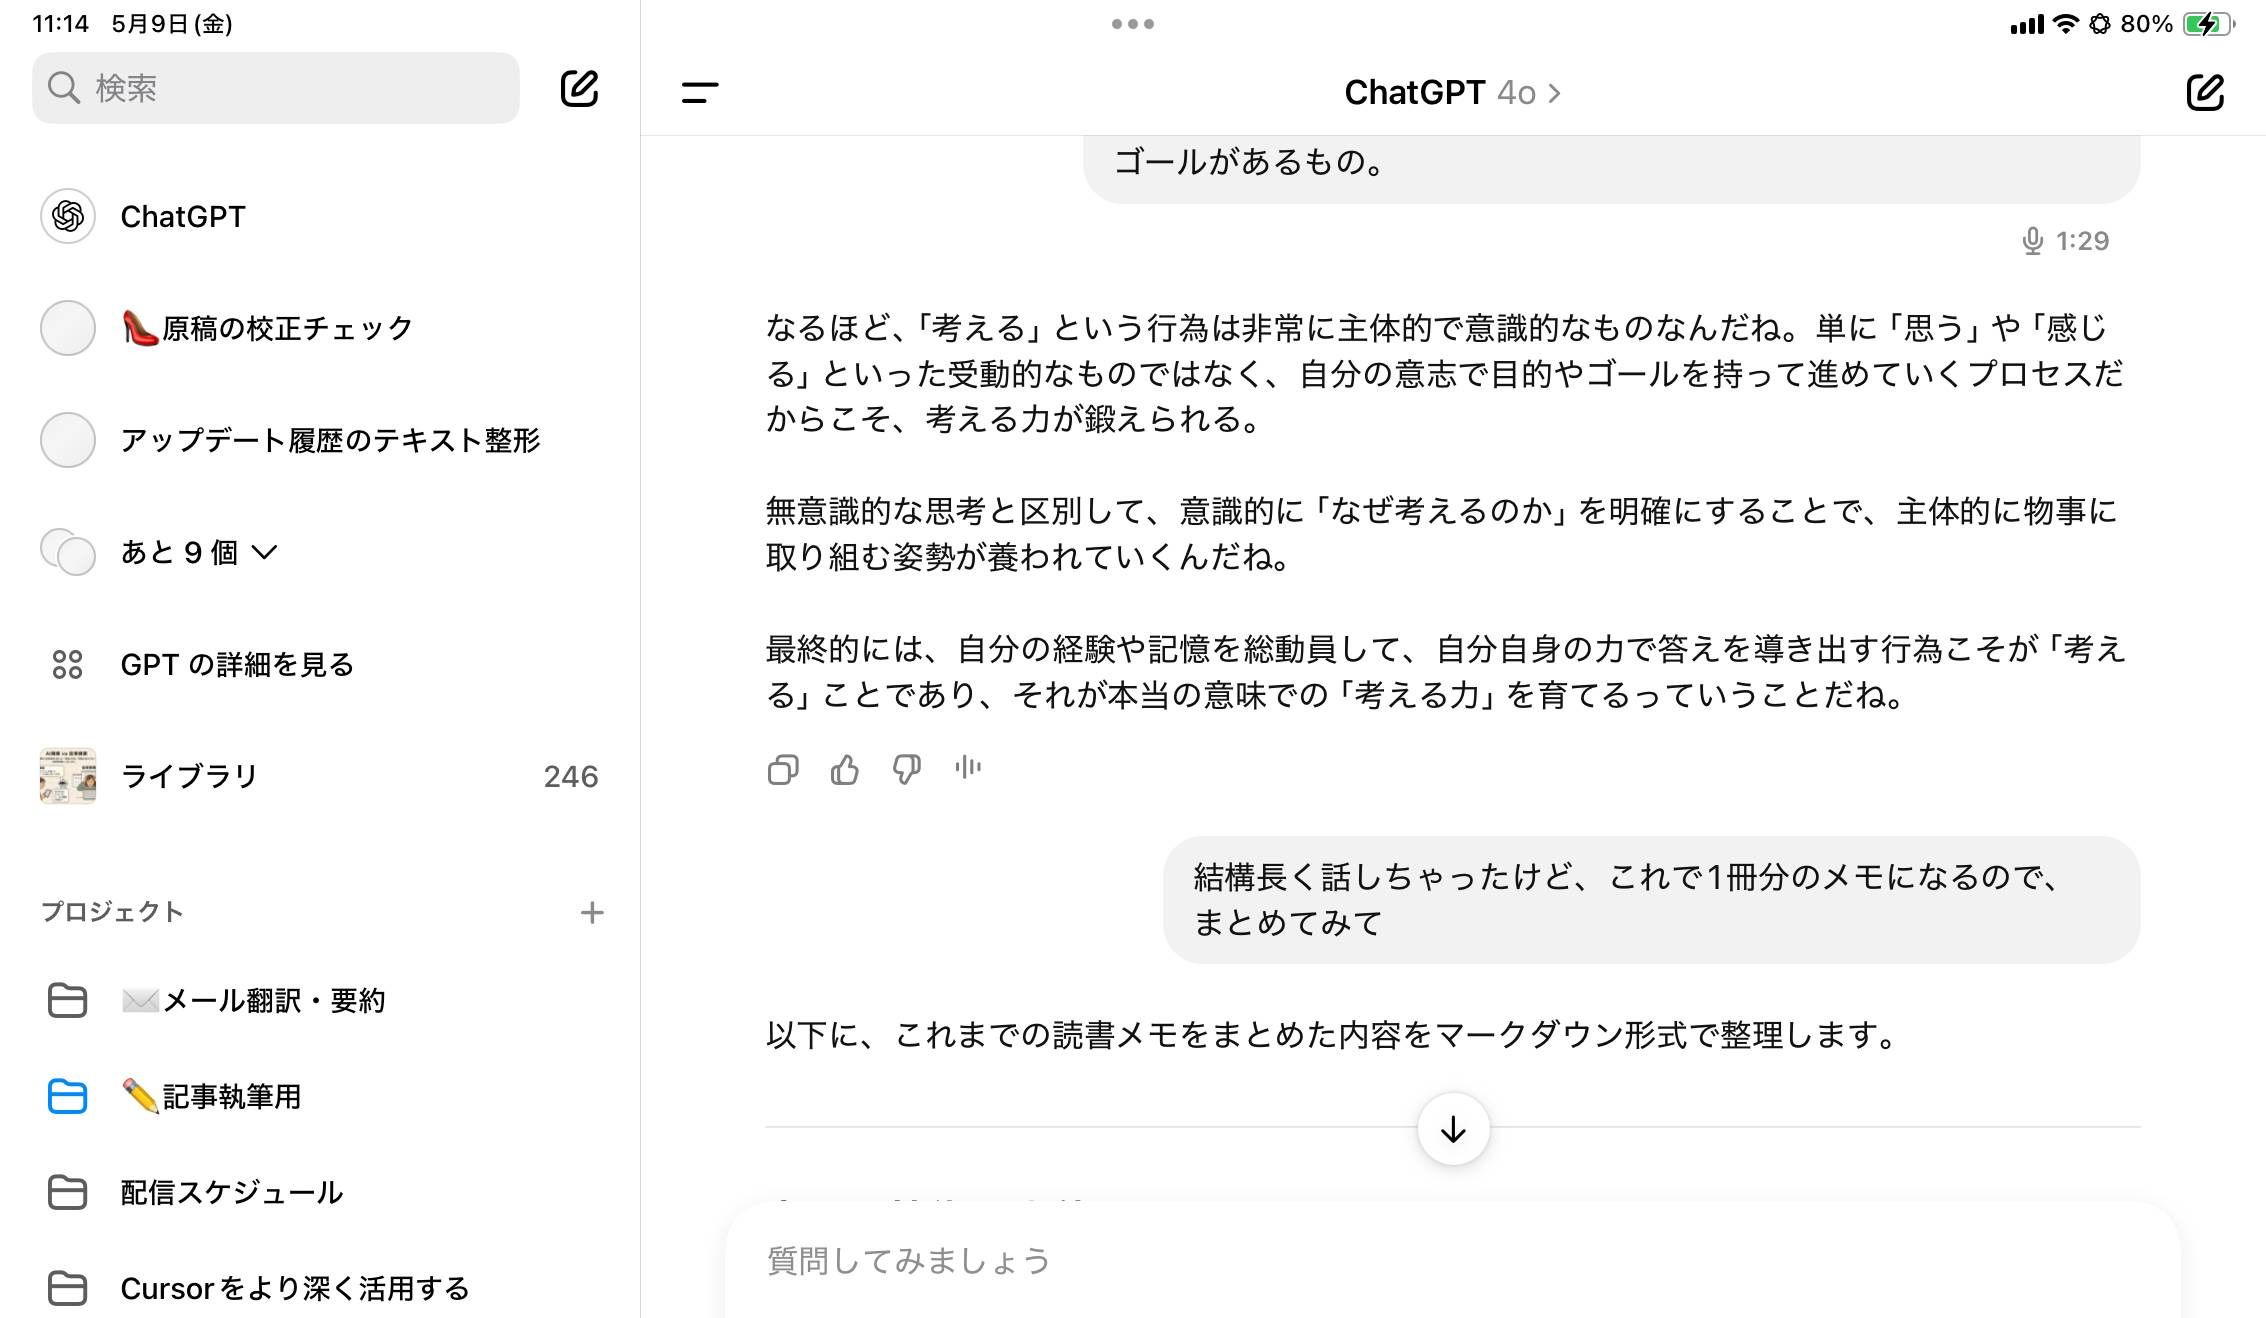Image resolution: width=2266 pixels, height=1318 pixels.
Task: Give thumbs down to the response
Action: pos(906,768)
